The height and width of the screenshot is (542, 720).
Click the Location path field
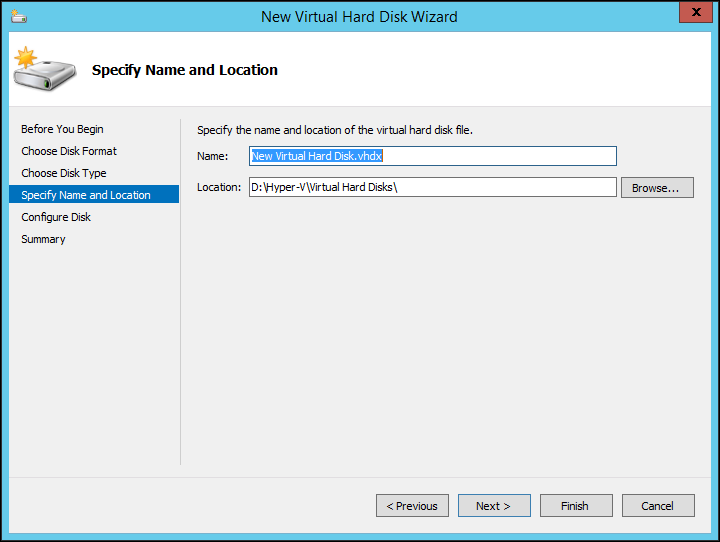(x=432, y=188)
